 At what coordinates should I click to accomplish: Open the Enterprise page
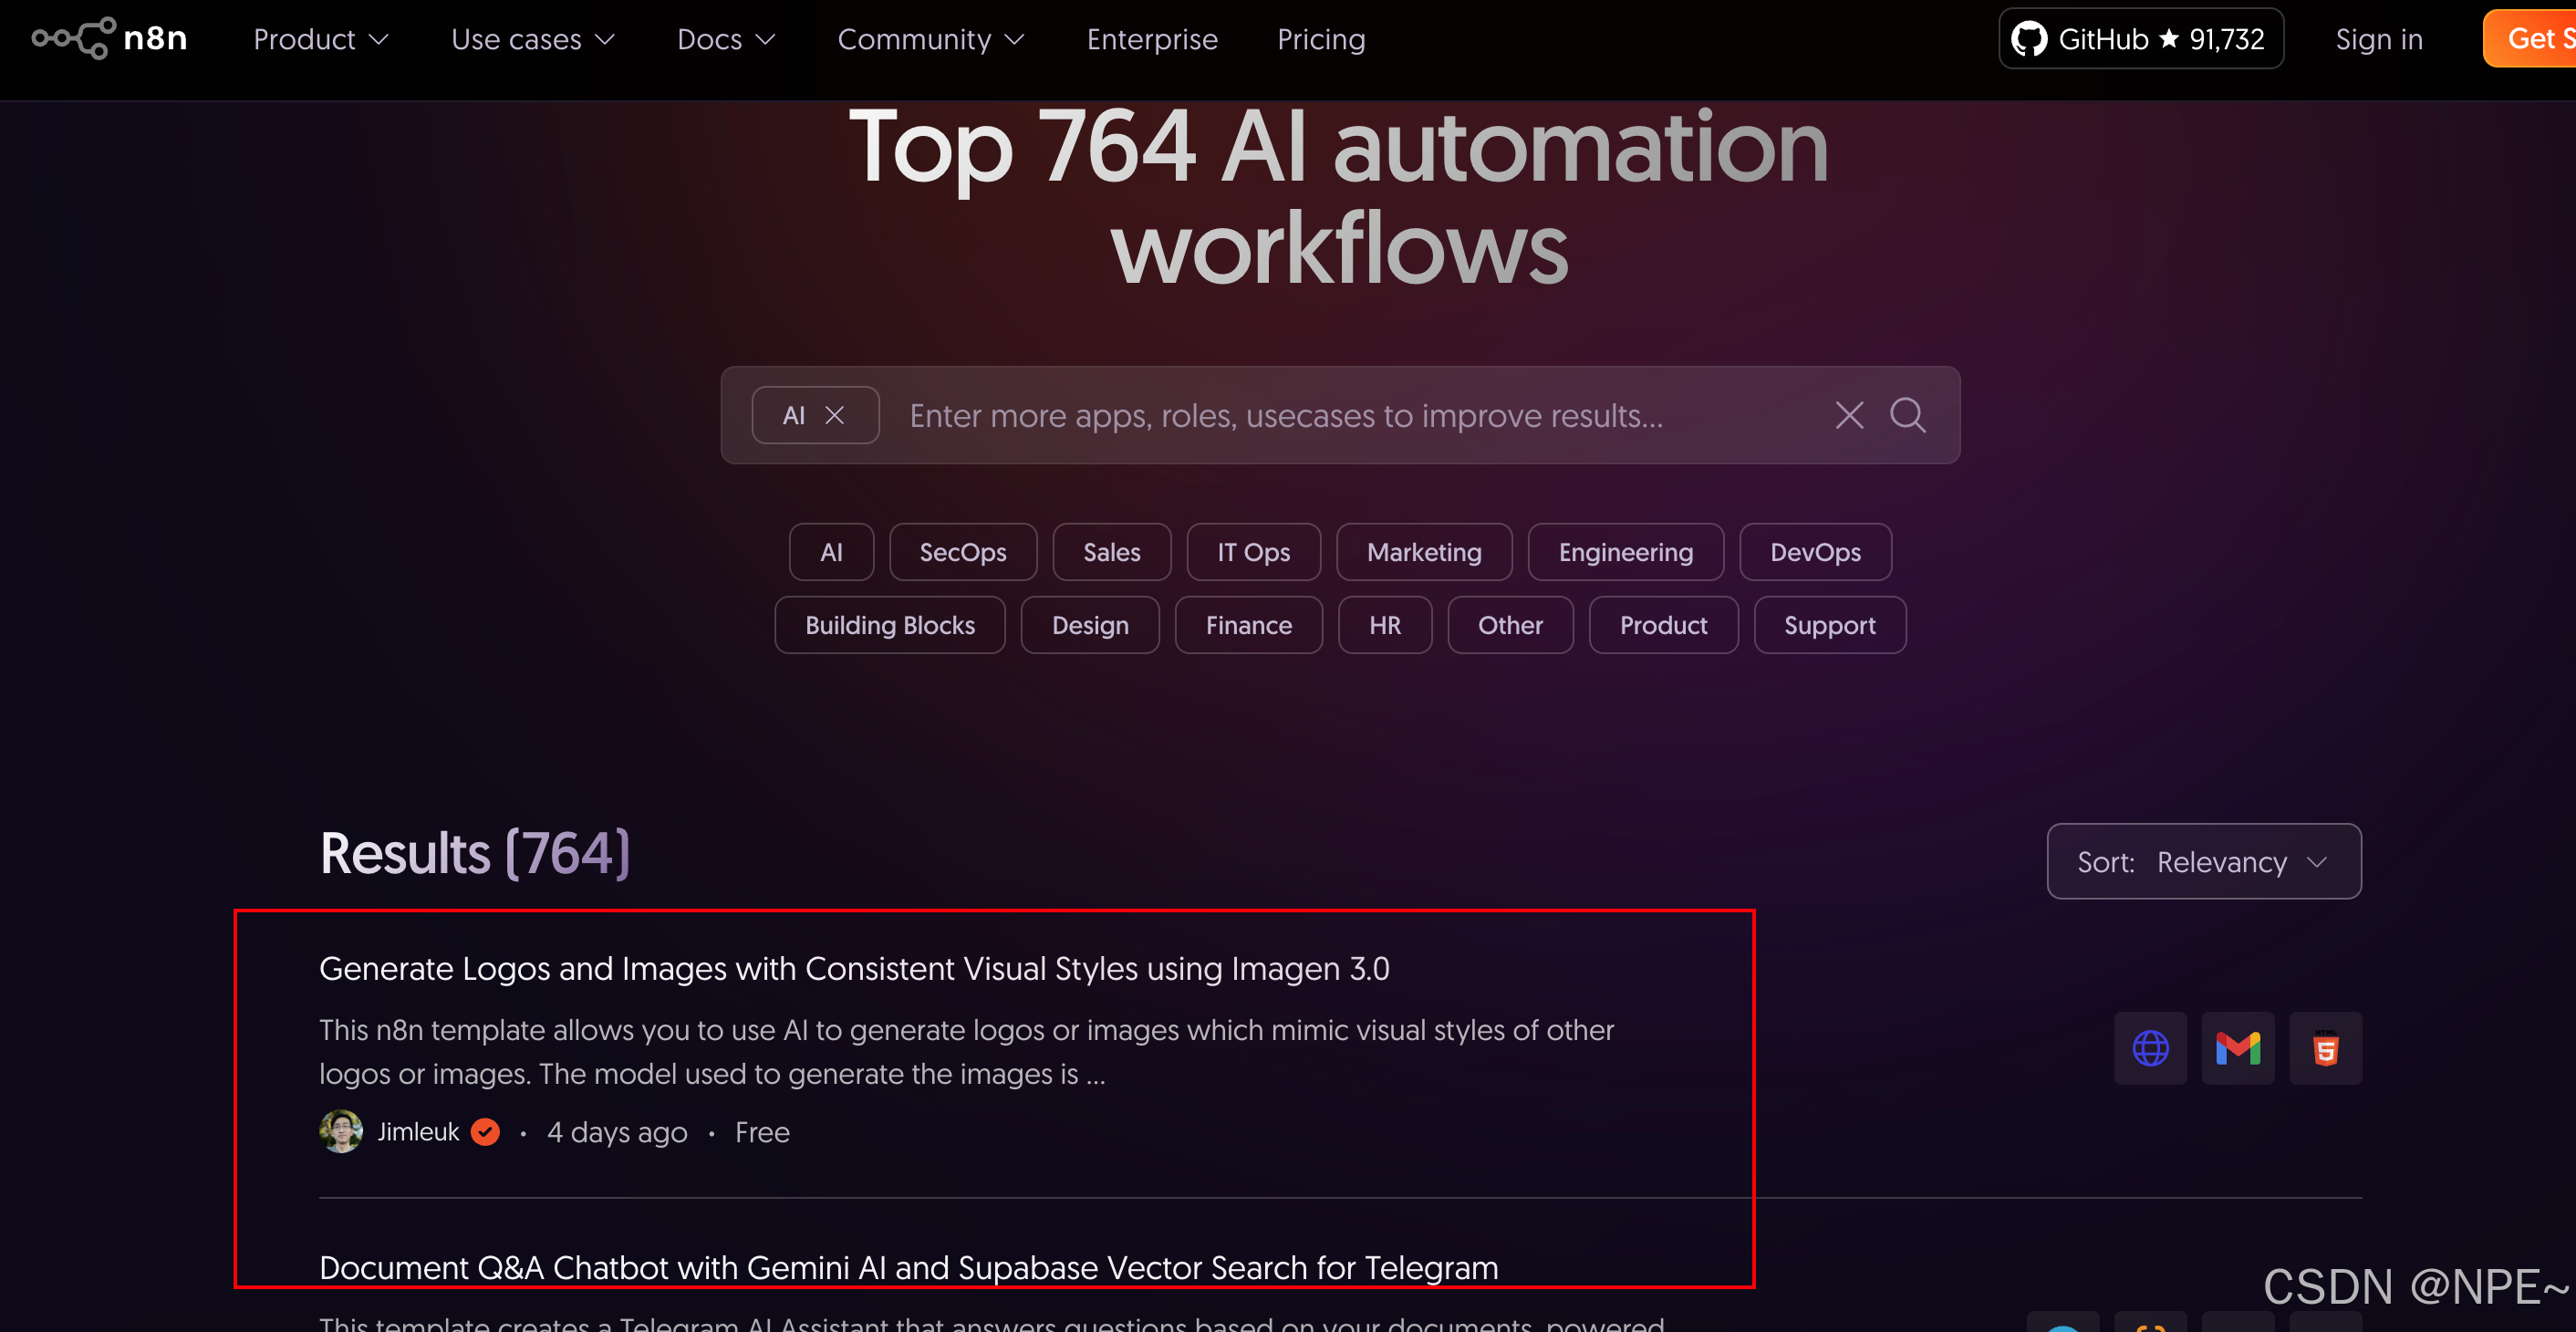[x=1152, y=39]
